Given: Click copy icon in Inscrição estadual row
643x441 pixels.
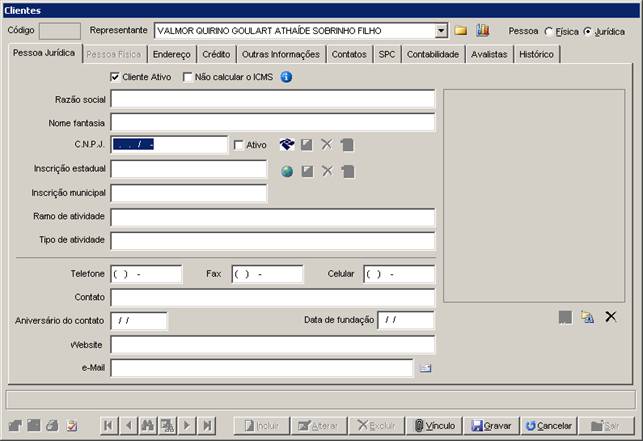Looking at the screenshot, I should tap(348, 171).
